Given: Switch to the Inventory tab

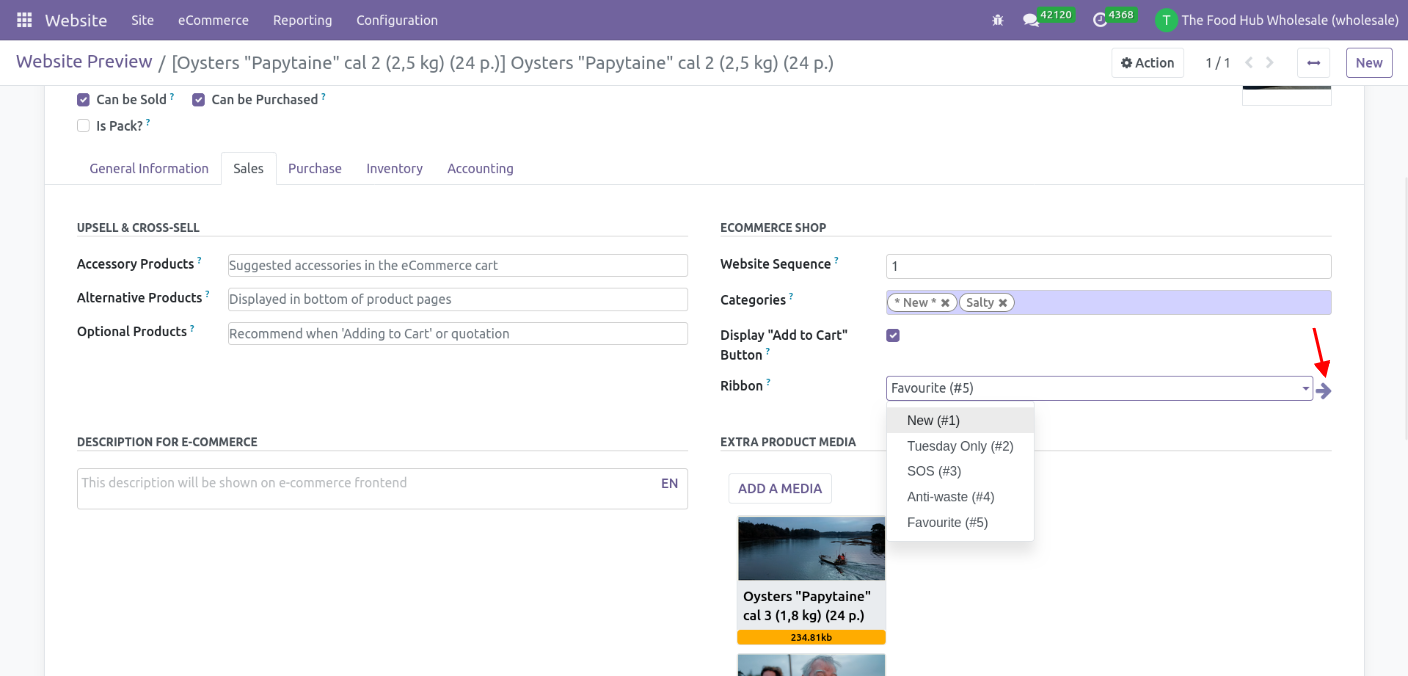Looking at the screenshot, I should click(x=394, y=169).
